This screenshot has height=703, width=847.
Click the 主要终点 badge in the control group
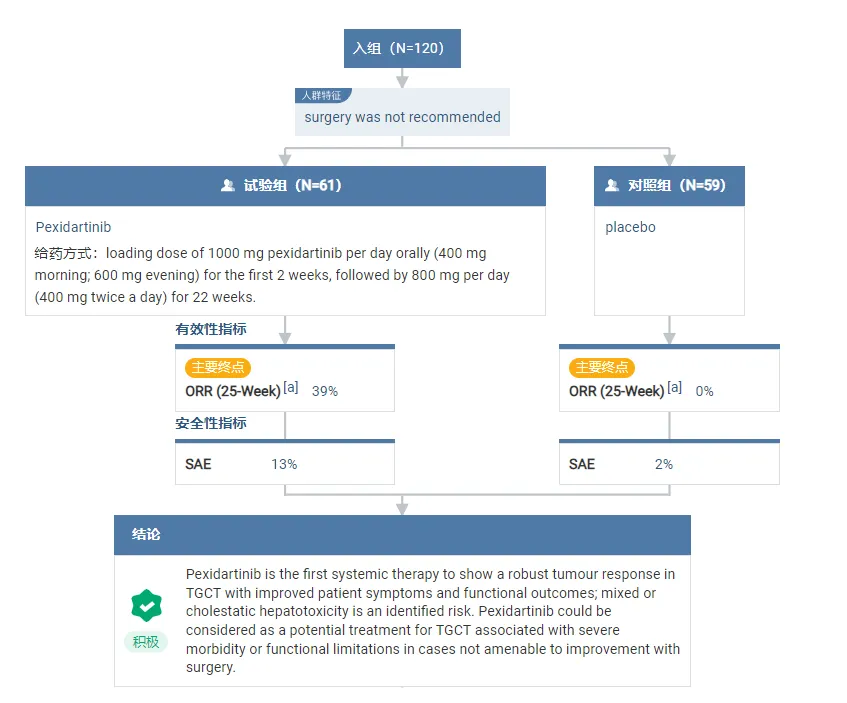click(x=602, y=367)
